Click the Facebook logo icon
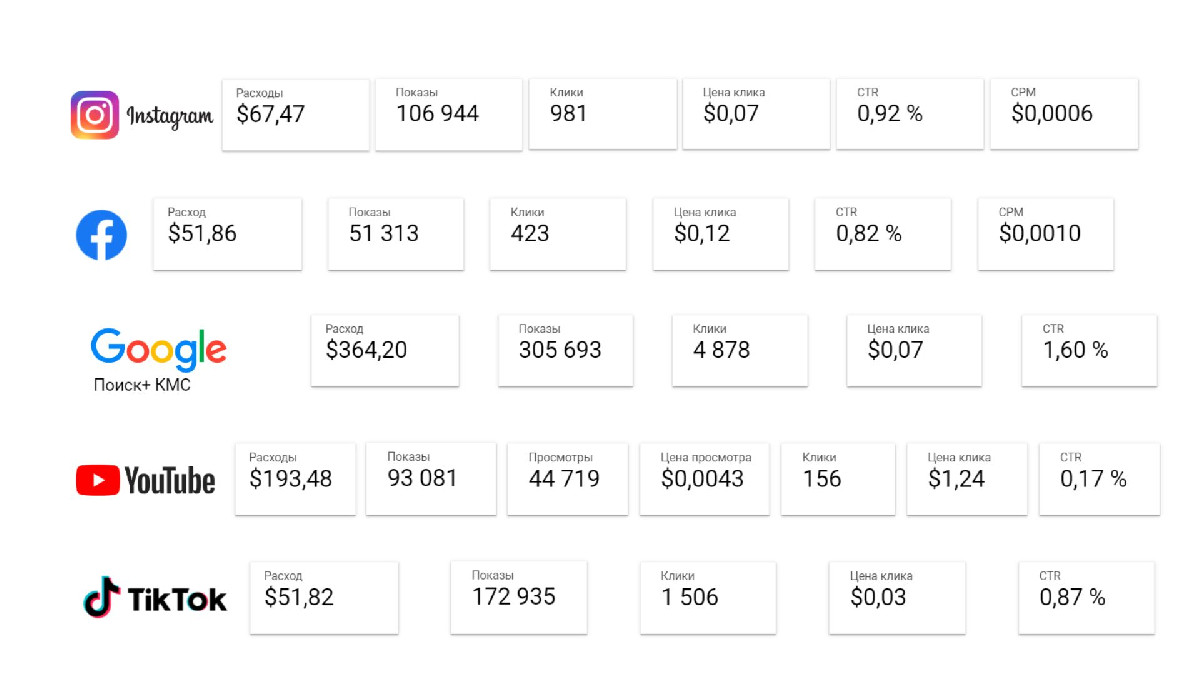This screenshot has width=1200, height=675. click(102, 236)
